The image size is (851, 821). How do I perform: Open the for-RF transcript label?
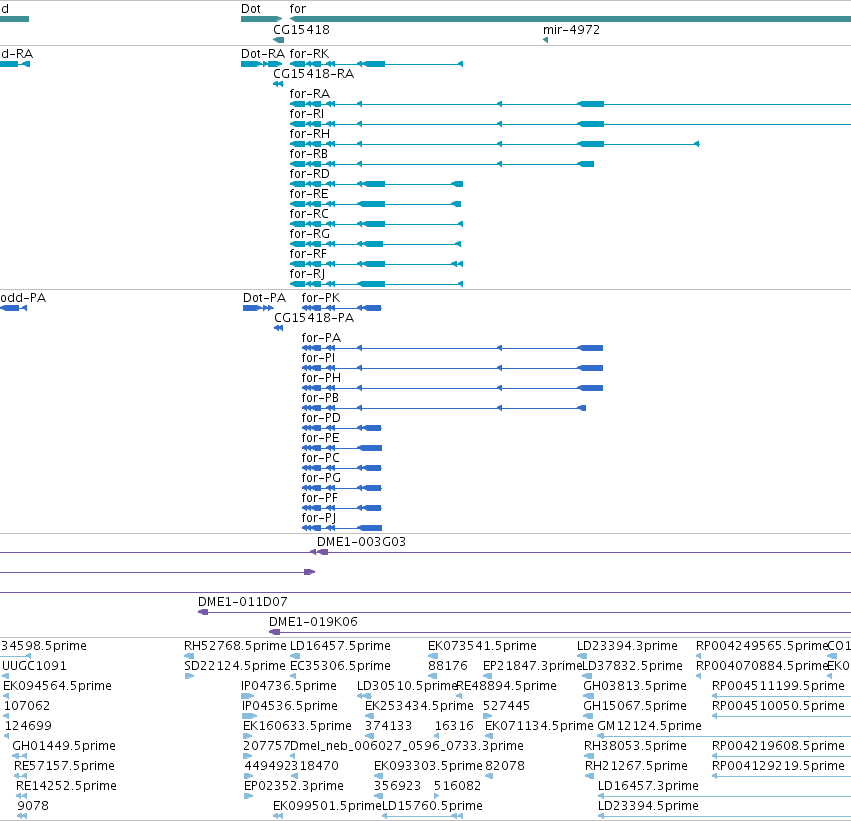click(x=308, y=254)
